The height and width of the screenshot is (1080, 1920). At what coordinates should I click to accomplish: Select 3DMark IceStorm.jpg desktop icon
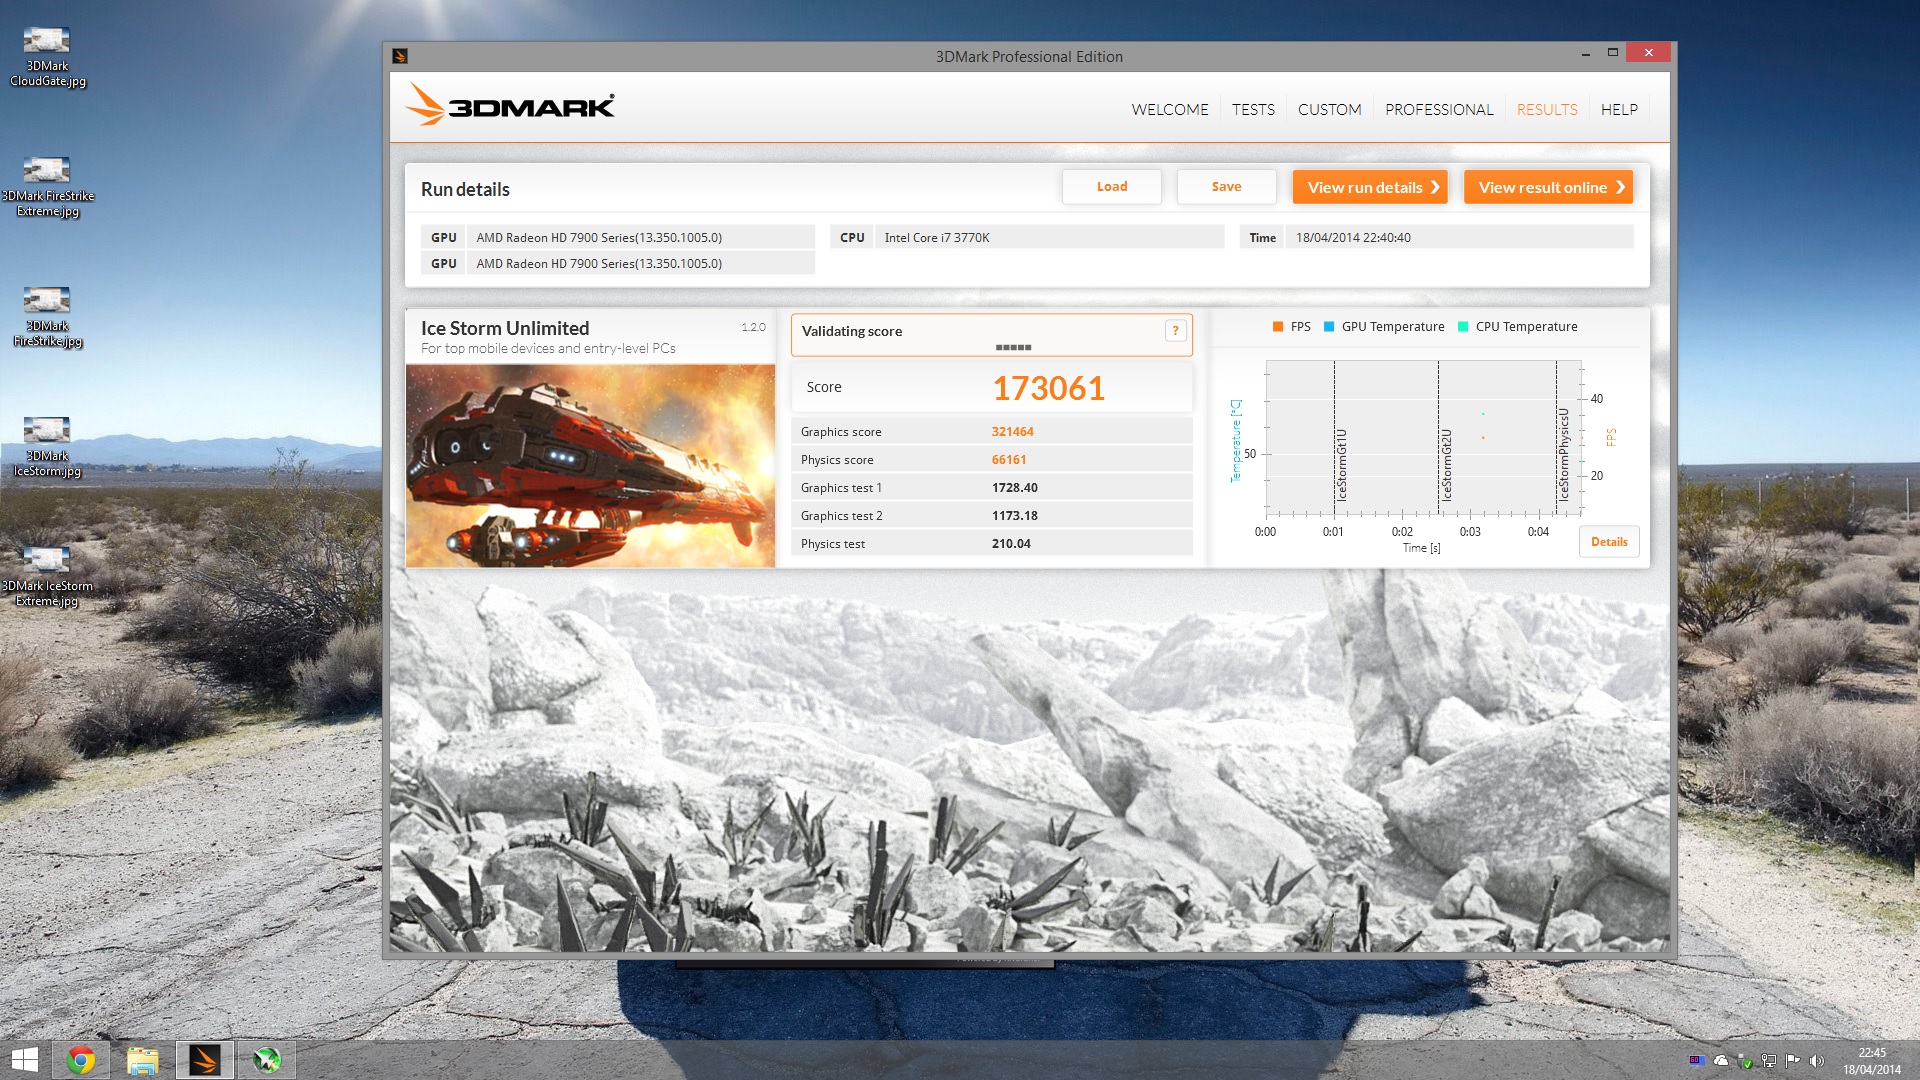pyautogui.click(x=47, y=447)
